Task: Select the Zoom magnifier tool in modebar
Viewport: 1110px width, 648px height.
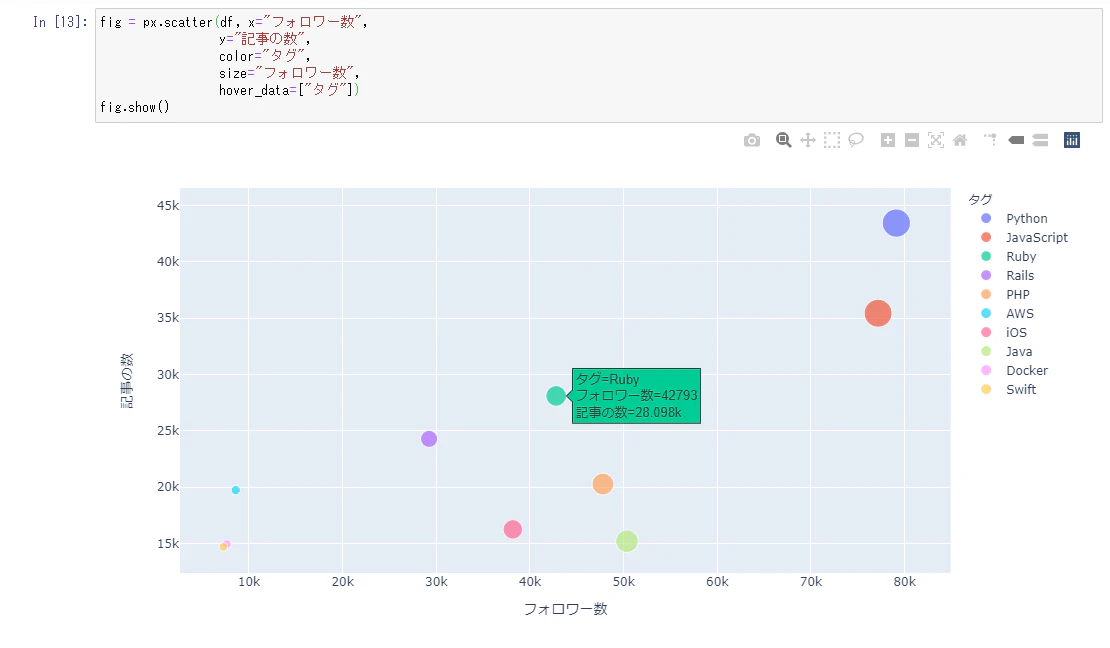Action: 783,140
